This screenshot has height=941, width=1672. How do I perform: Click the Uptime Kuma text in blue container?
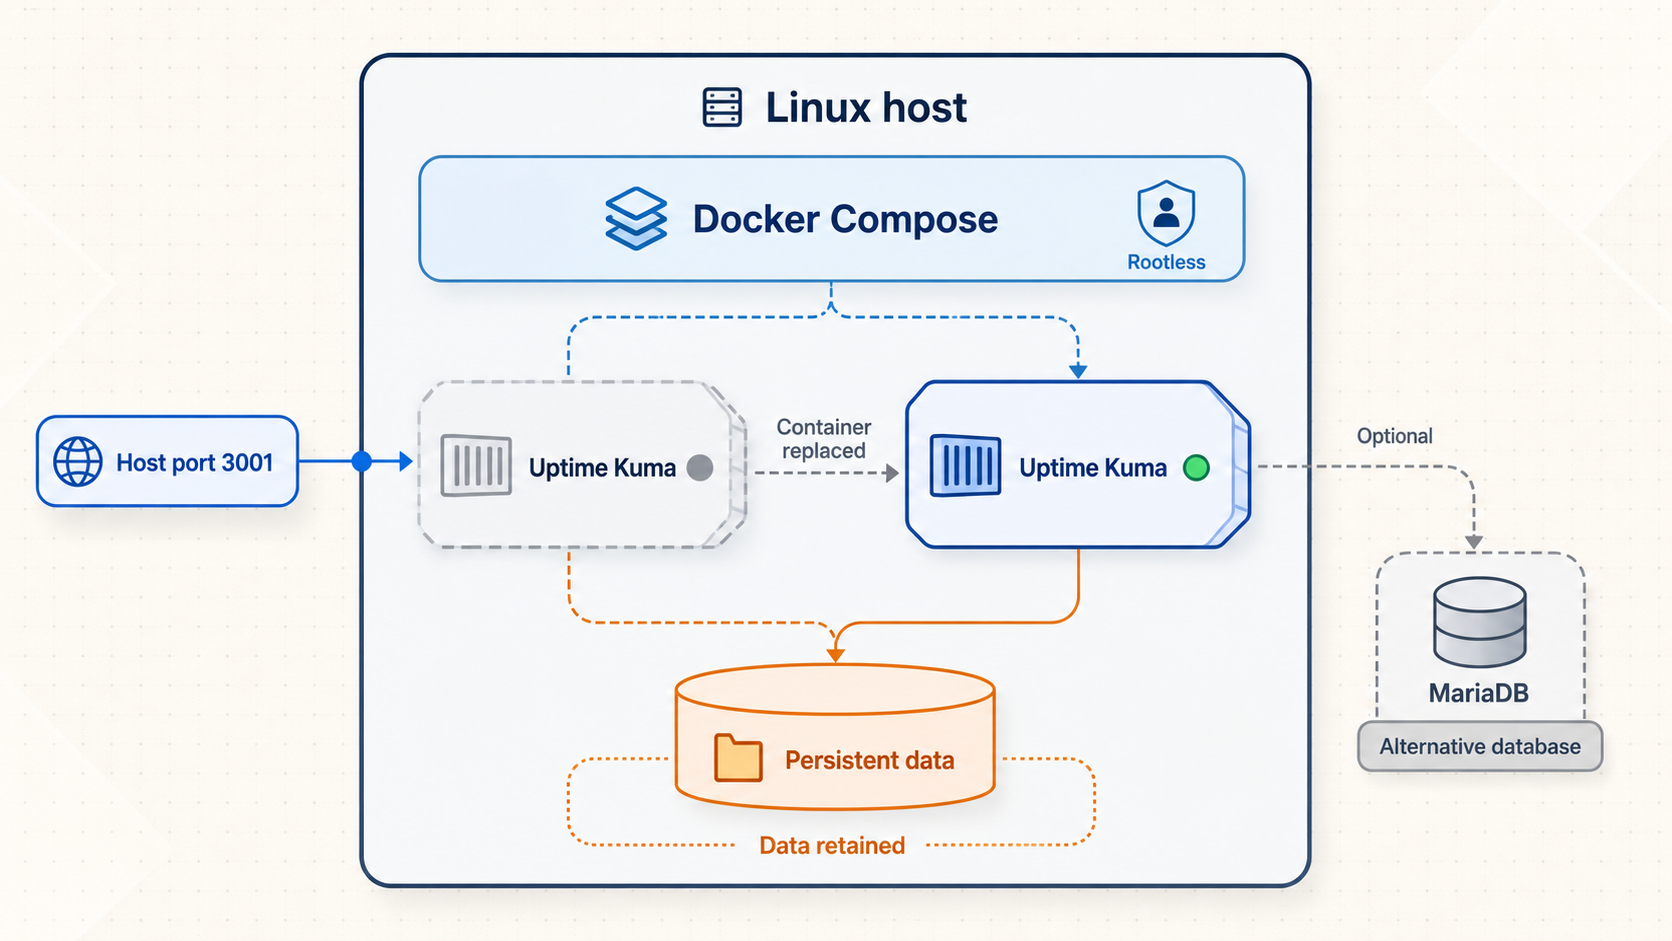coord(1093,468)
